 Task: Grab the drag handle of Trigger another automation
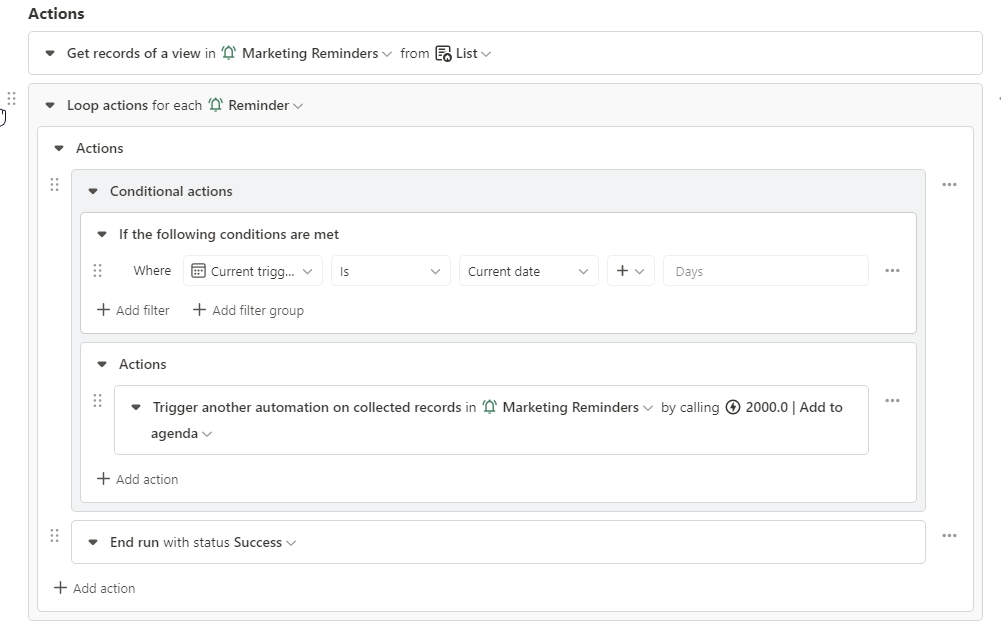click(x=97, y=400)
